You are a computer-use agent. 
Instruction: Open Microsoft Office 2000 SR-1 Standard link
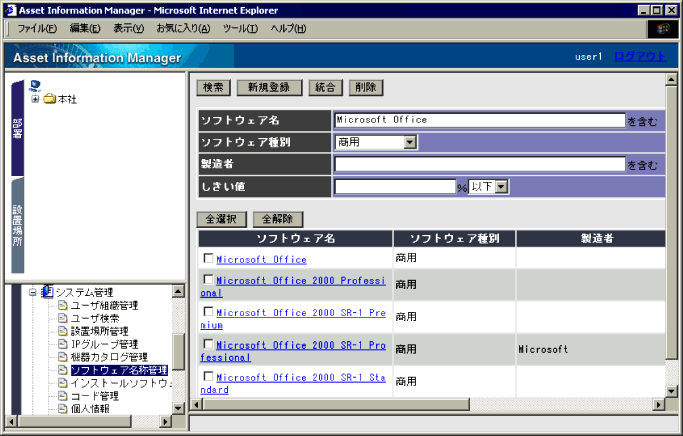293,383
